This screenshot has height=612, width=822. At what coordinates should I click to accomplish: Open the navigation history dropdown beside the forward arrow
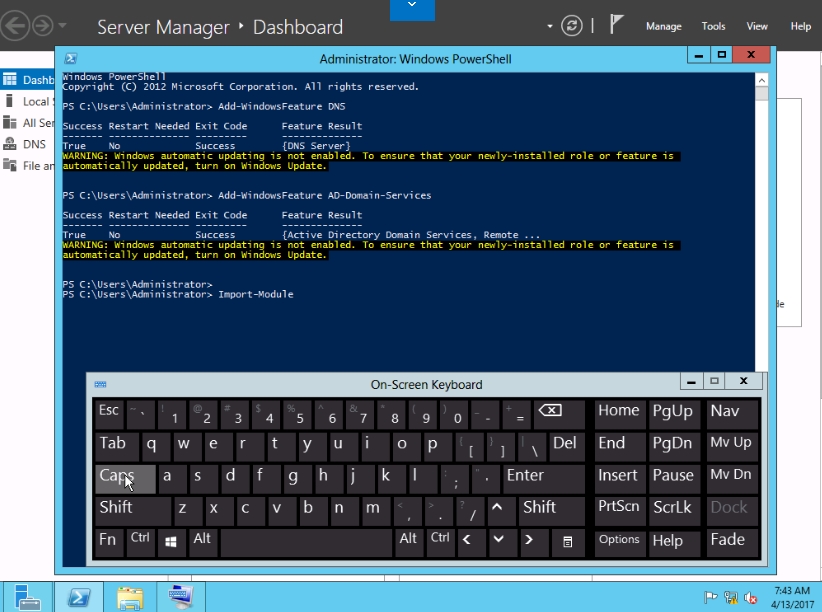[63, 26]
